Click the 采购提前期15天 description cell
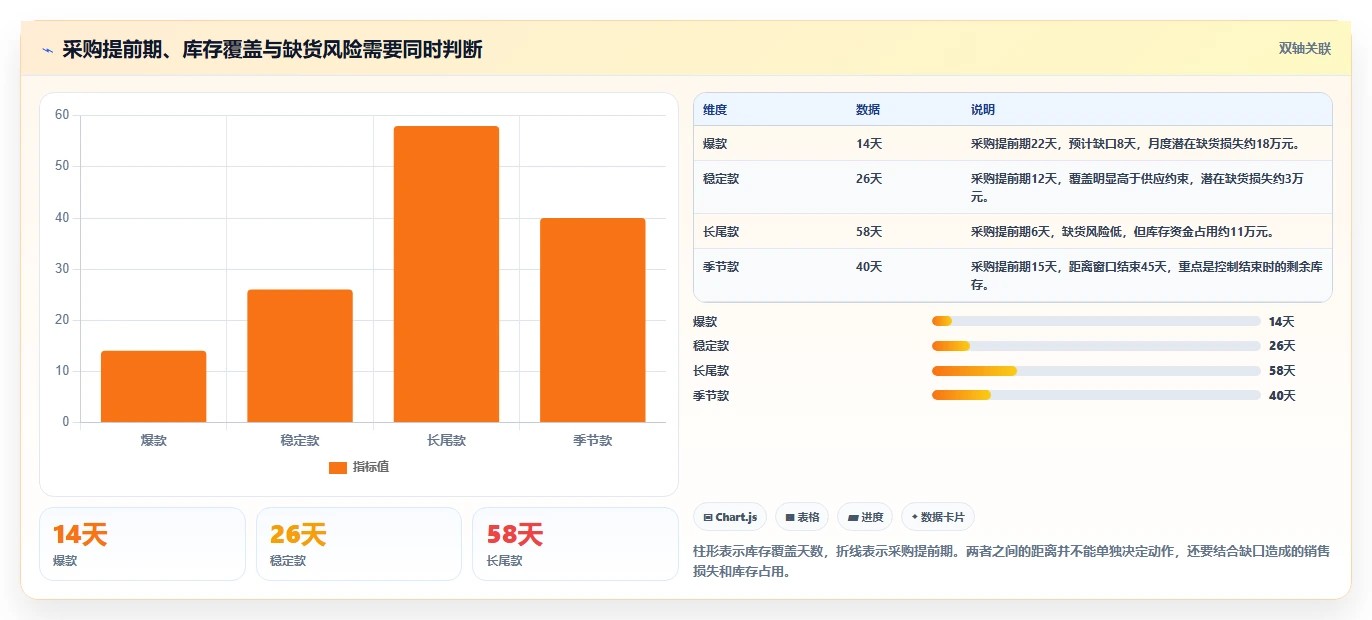Screen dimensions: 1372x620 click(x=1146, y=275)
